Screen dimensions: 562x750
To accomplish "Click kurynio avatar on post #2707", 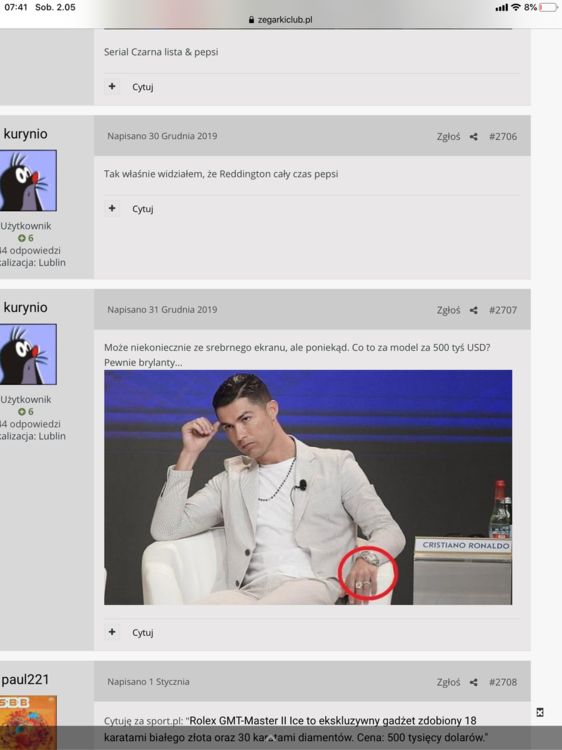I will coord(28,354).
